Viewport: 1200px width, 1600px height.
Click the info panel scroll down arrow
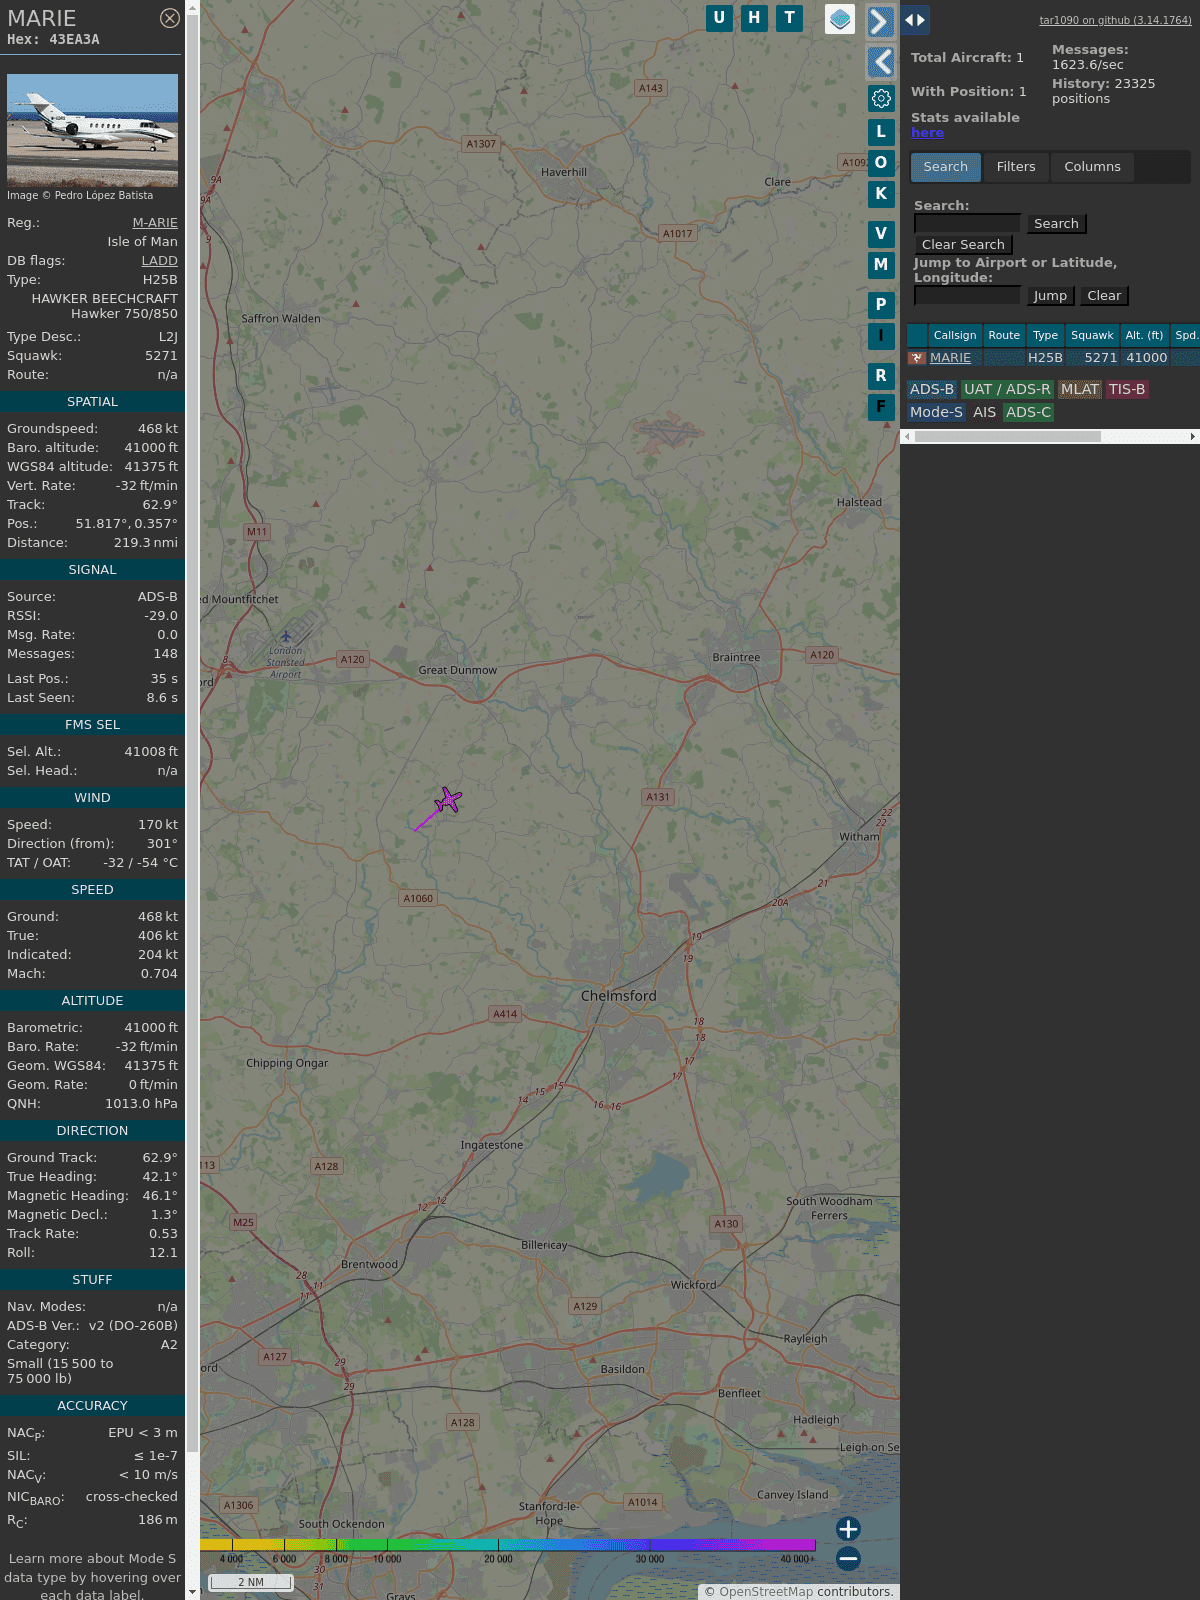click(x=192, y=1592)
